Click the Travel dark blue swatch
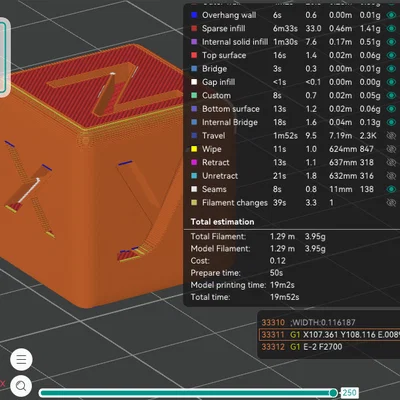This screenshot has height=400, width=400. tap(194, 135)
